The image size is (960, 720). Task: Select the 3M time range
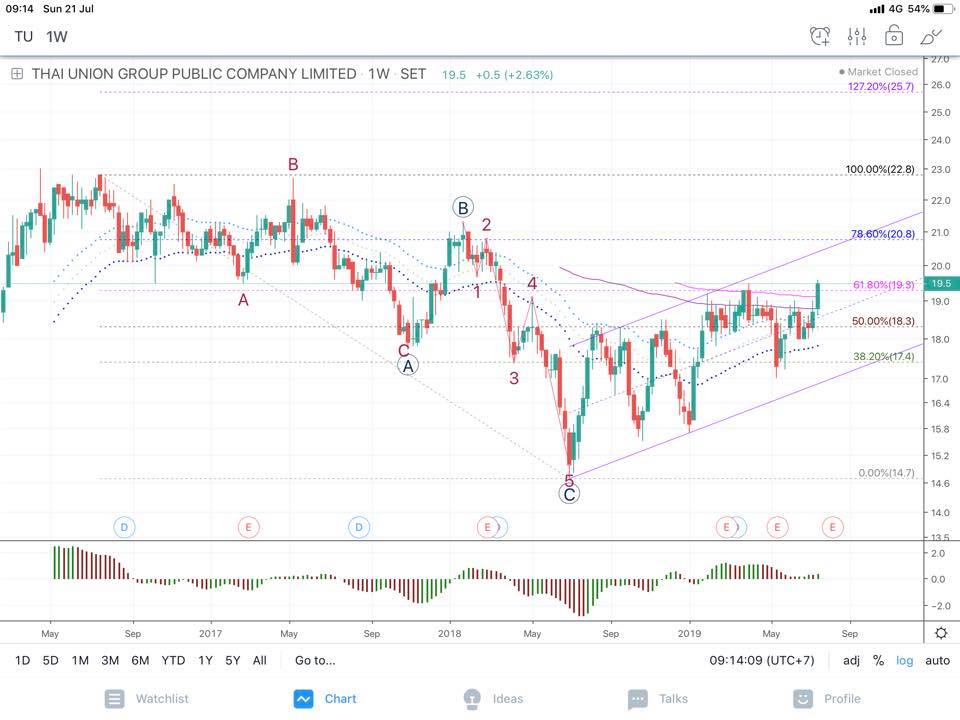(x=110, y=660)
